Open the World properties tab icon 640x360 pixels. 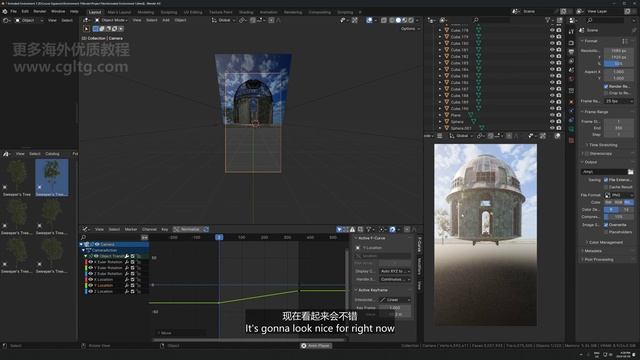(x=571, y=79)
